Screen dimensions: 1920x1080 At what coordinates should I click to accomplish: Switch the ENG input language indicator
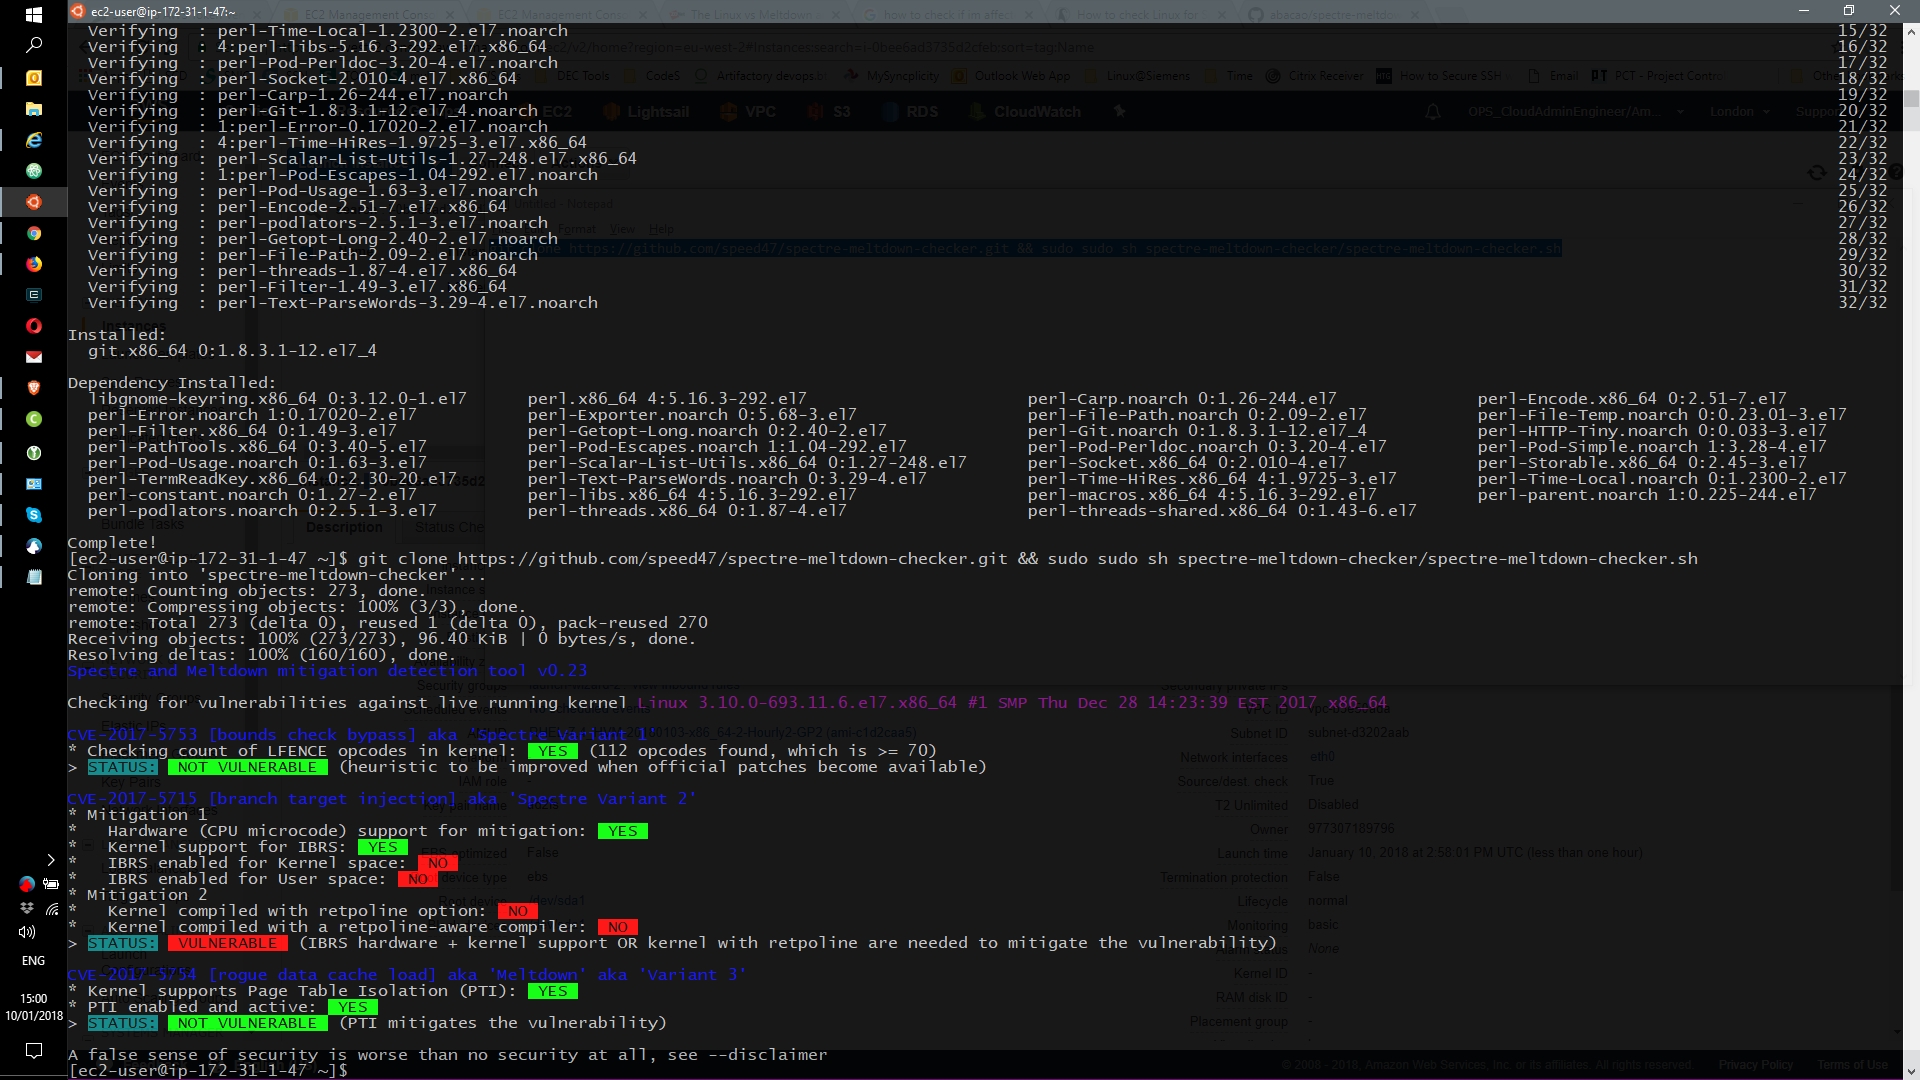click(x=33, y=961)
